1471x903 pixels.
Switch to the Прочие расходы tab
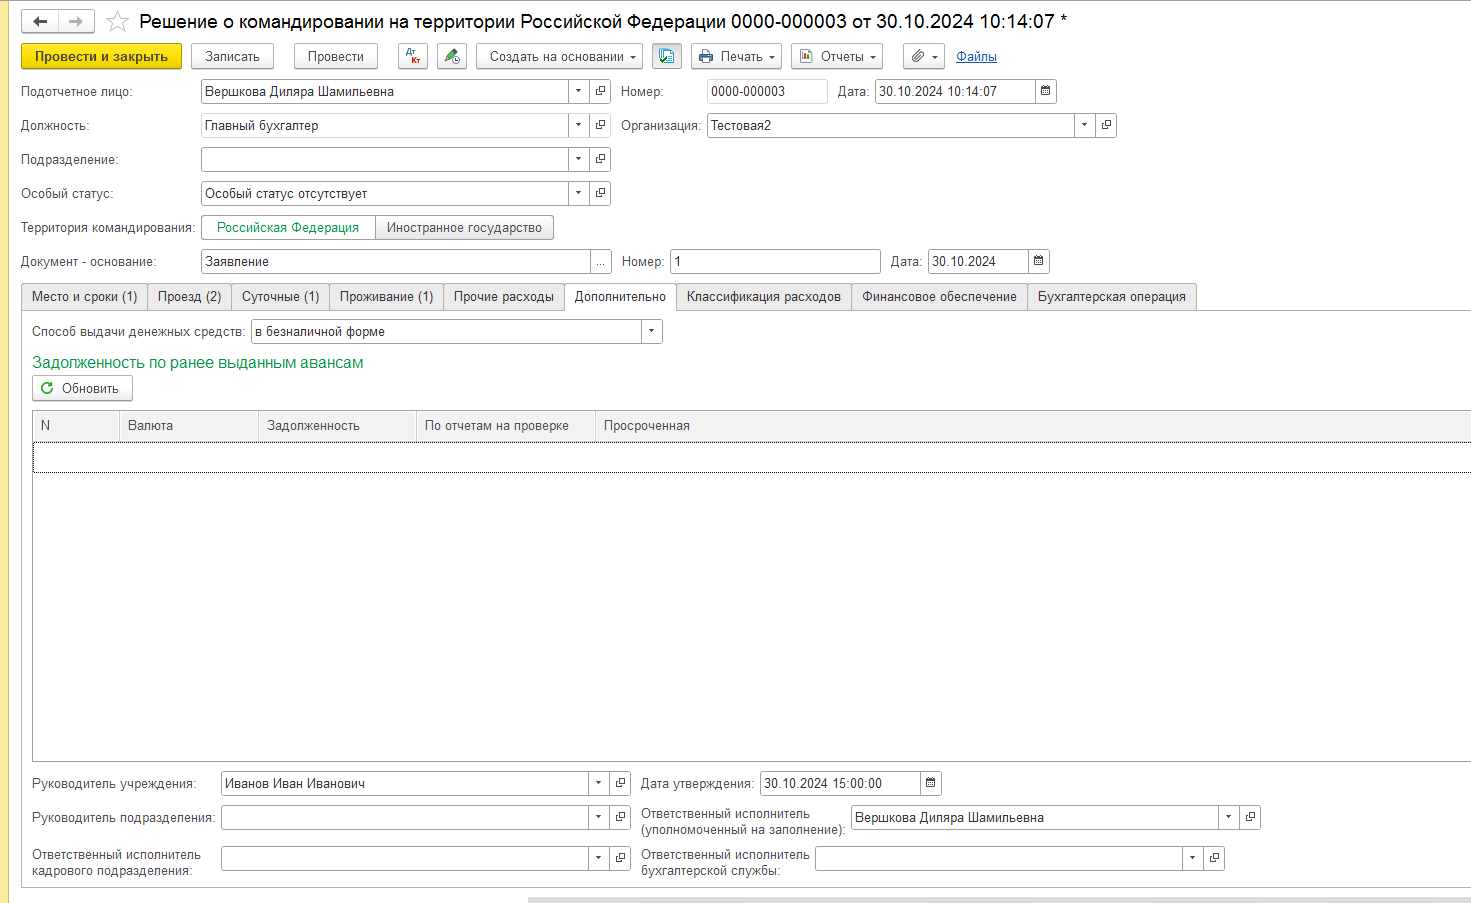tap(503, 296)
